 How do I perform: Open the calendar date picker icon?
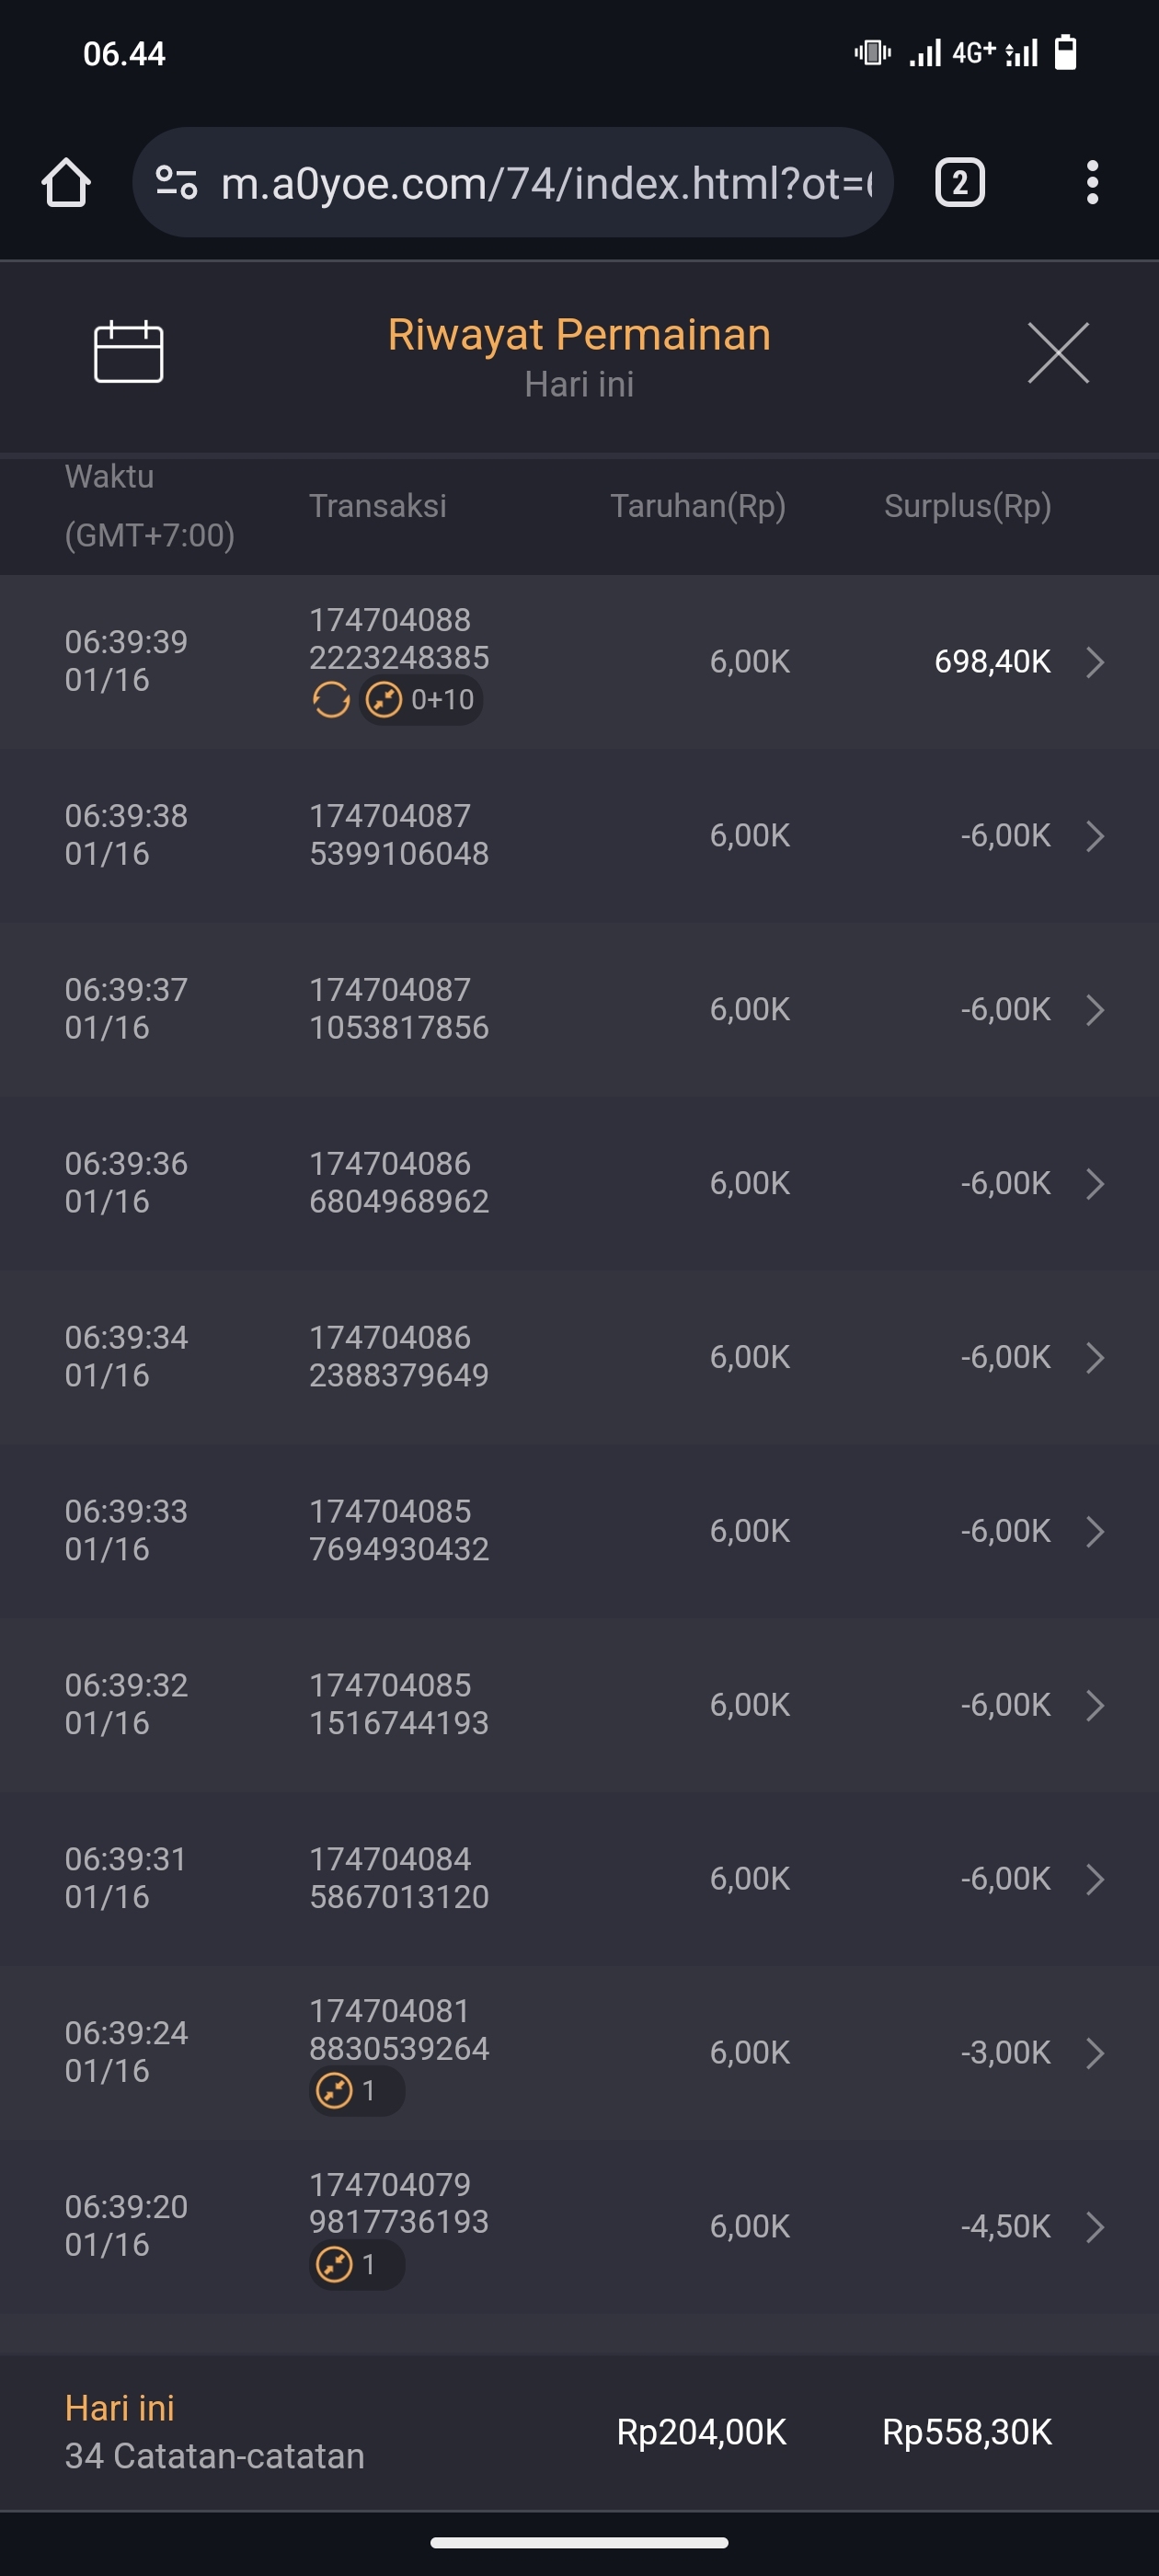click(x=128, y=352)
